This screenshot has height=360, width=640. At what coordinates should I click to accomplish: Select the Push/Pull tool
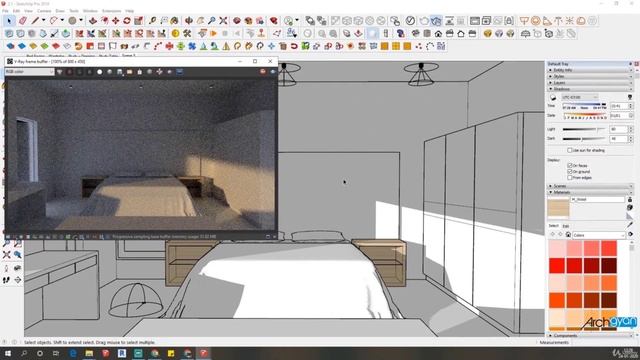93,20
